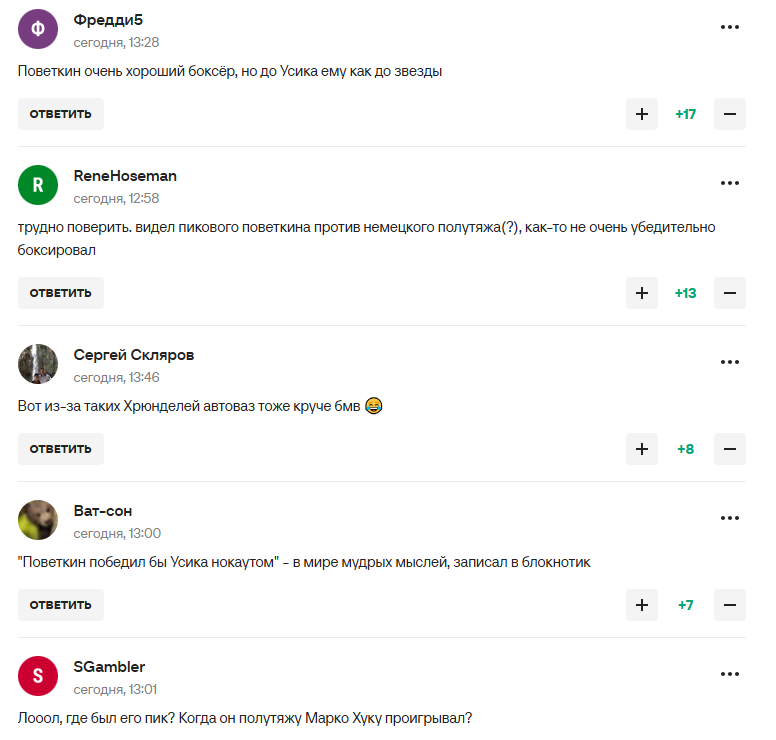
Task: Downvote Ват-сон's comment
Action: (x=729, y=605)
